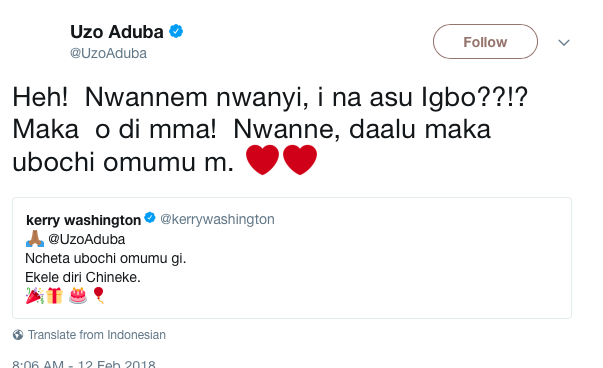
Task: Click the gift box emoji
Action: point(55,295)
